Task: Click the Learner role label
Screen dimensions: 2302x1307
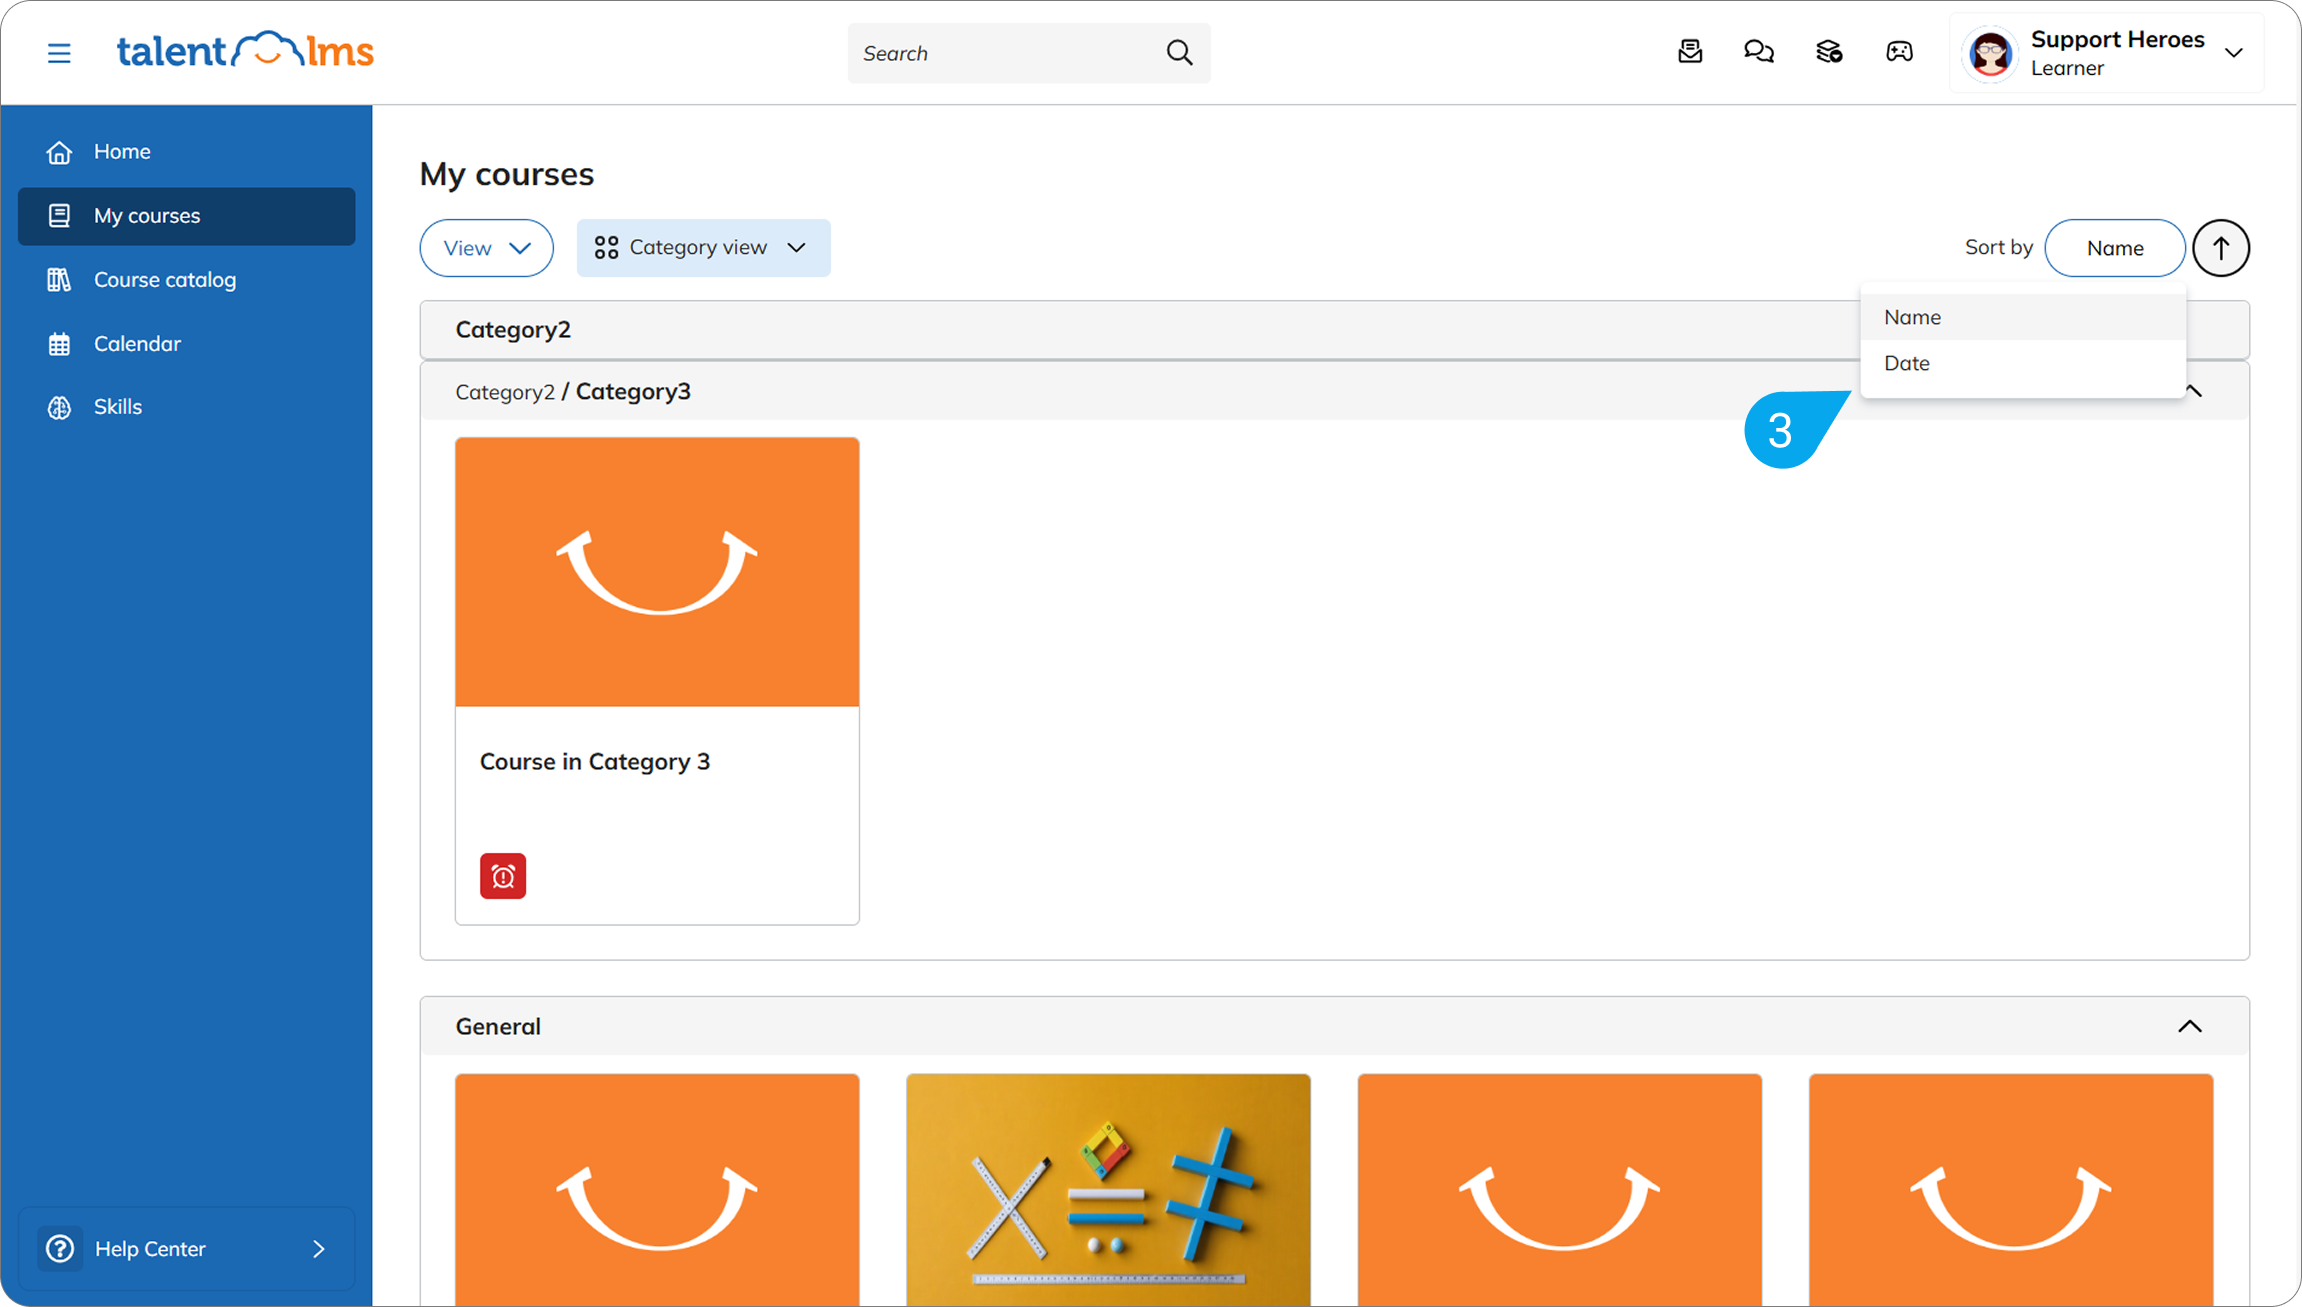Action: click(2067, 69)
